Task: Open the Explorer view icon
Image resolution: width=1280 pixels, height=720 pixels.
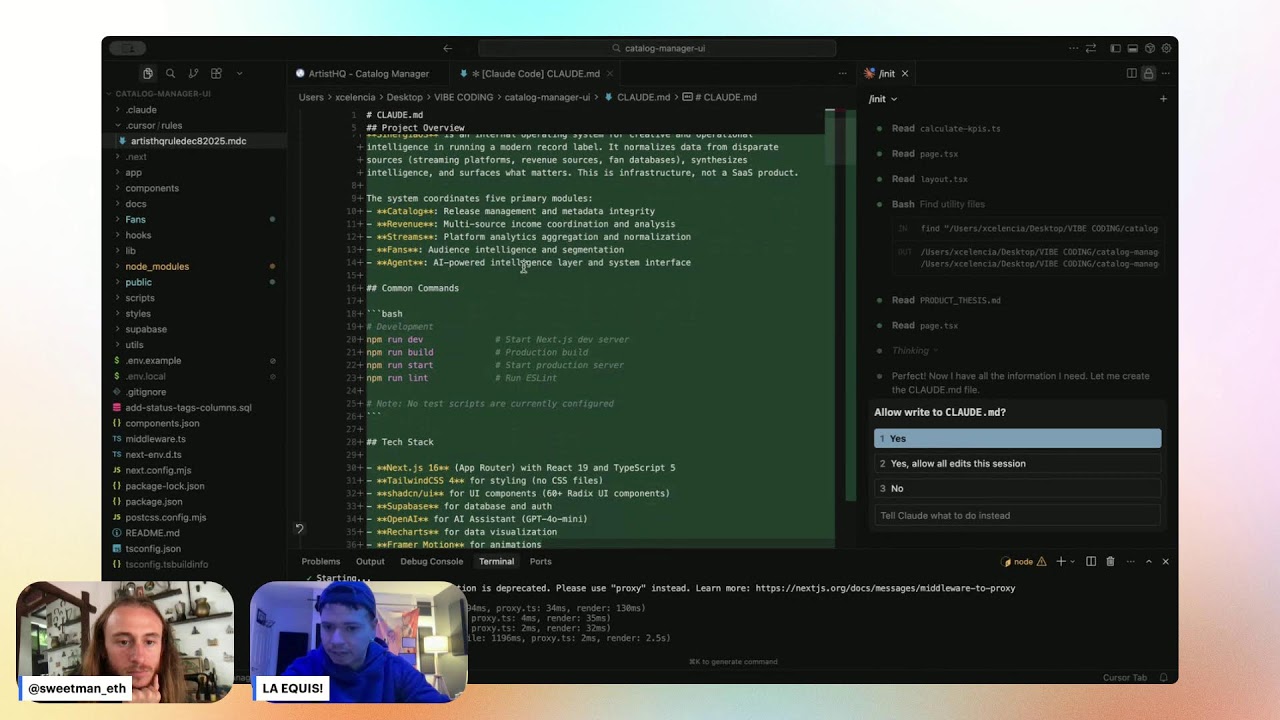Action: coord(147,73)
